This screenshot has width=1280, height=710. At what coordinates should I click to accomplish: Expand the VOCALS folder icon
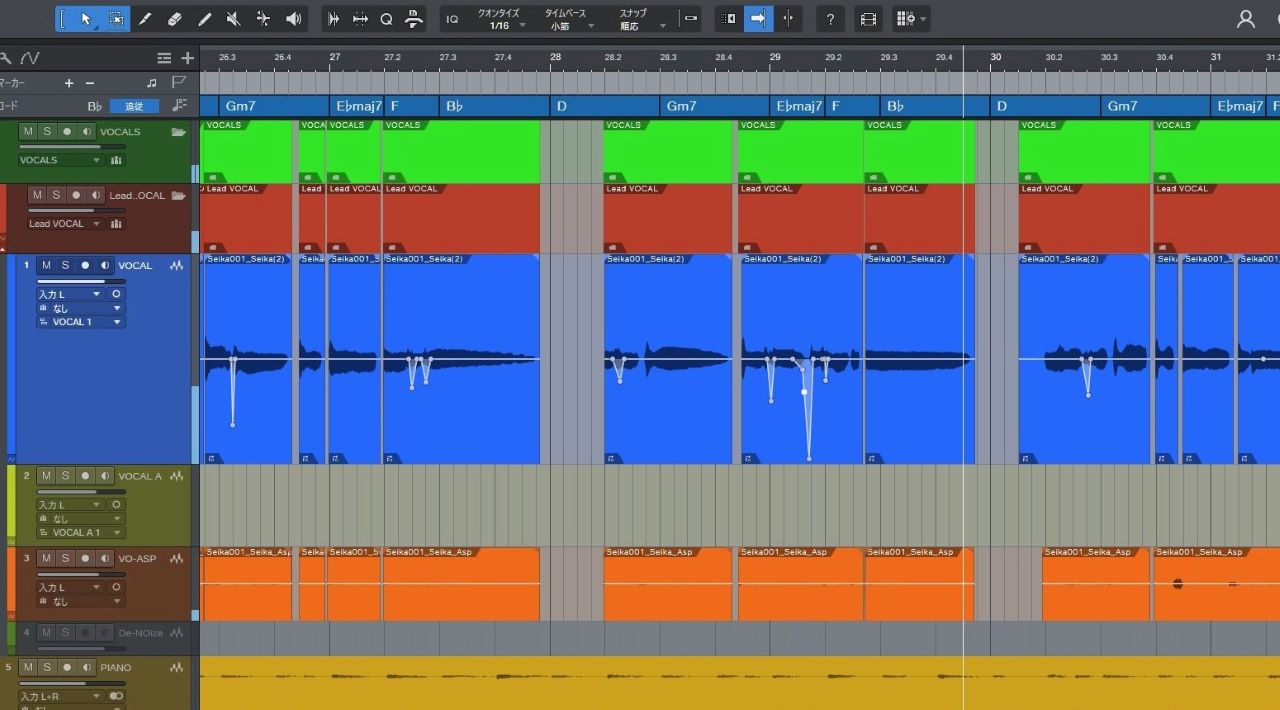point(178,131)
